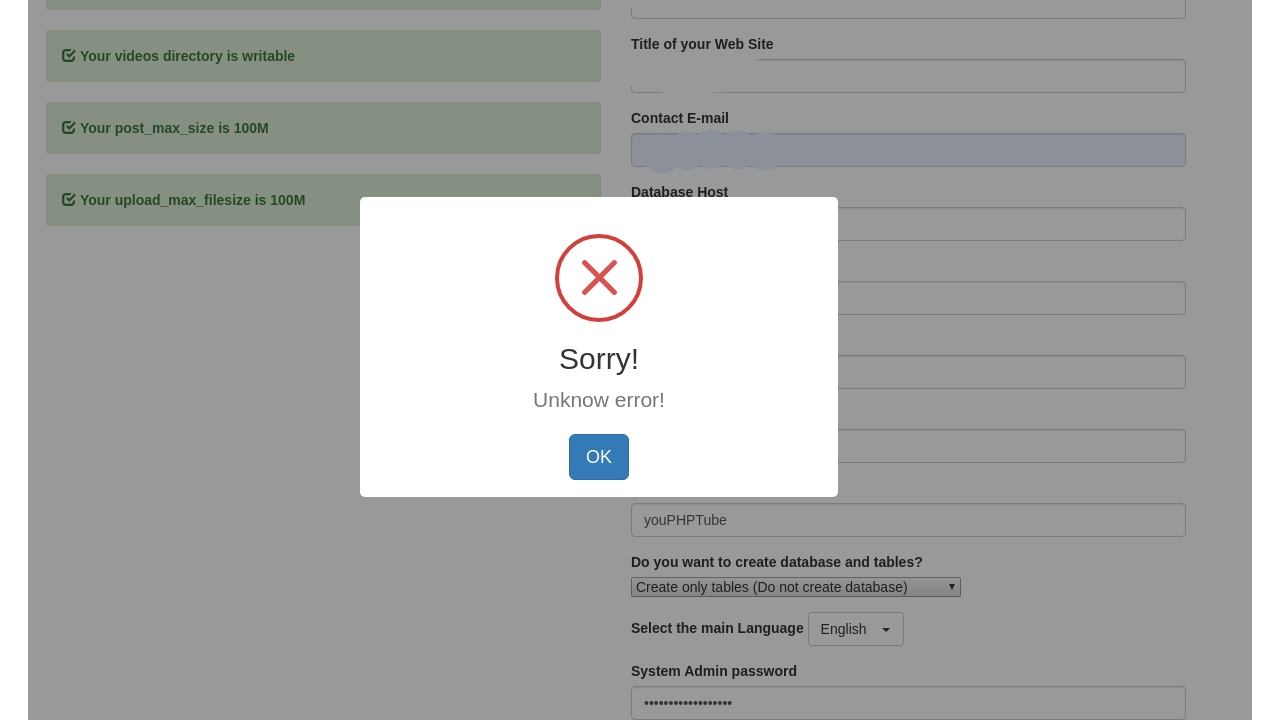This screenshot has width=1280, height=720.
Task: Click the check icon beside upload_max_filesize message
Action: 69,200
